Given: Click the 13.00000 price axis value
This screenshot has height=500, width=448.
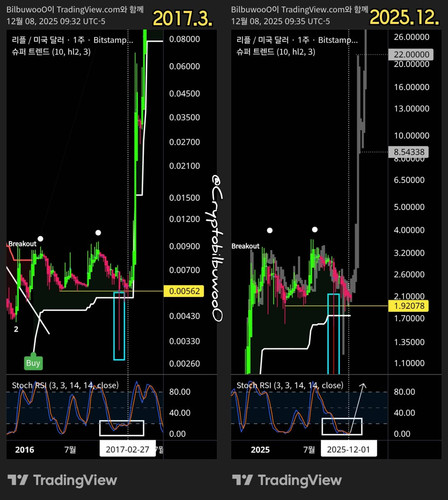Looking at the screenshot, I should pyautogui.click(x=411, y=109).
